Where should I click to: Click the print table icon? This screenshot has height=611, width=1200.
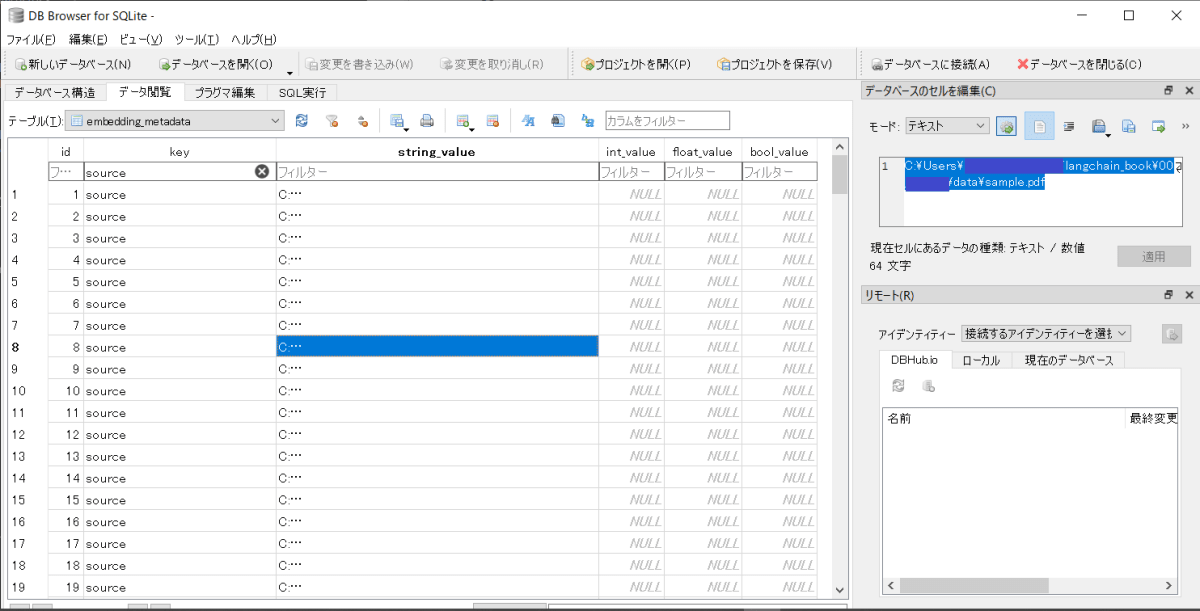pos(426,121)
